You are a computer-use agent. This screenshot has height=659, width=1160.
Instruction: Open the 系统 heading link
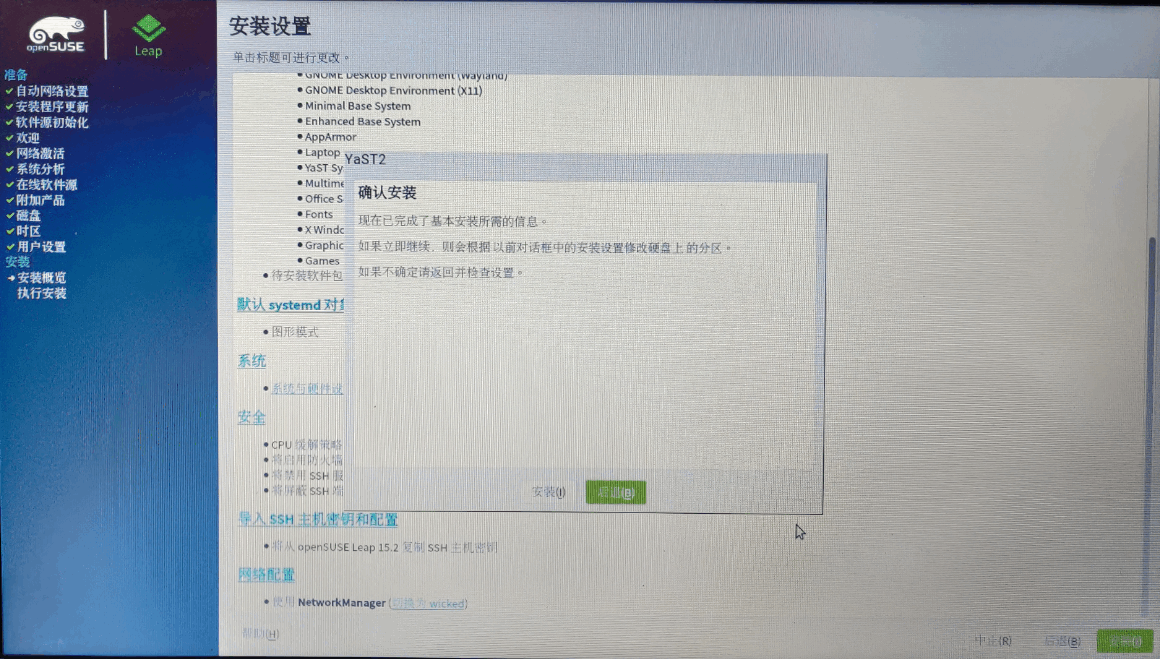[x=252, y=361]
